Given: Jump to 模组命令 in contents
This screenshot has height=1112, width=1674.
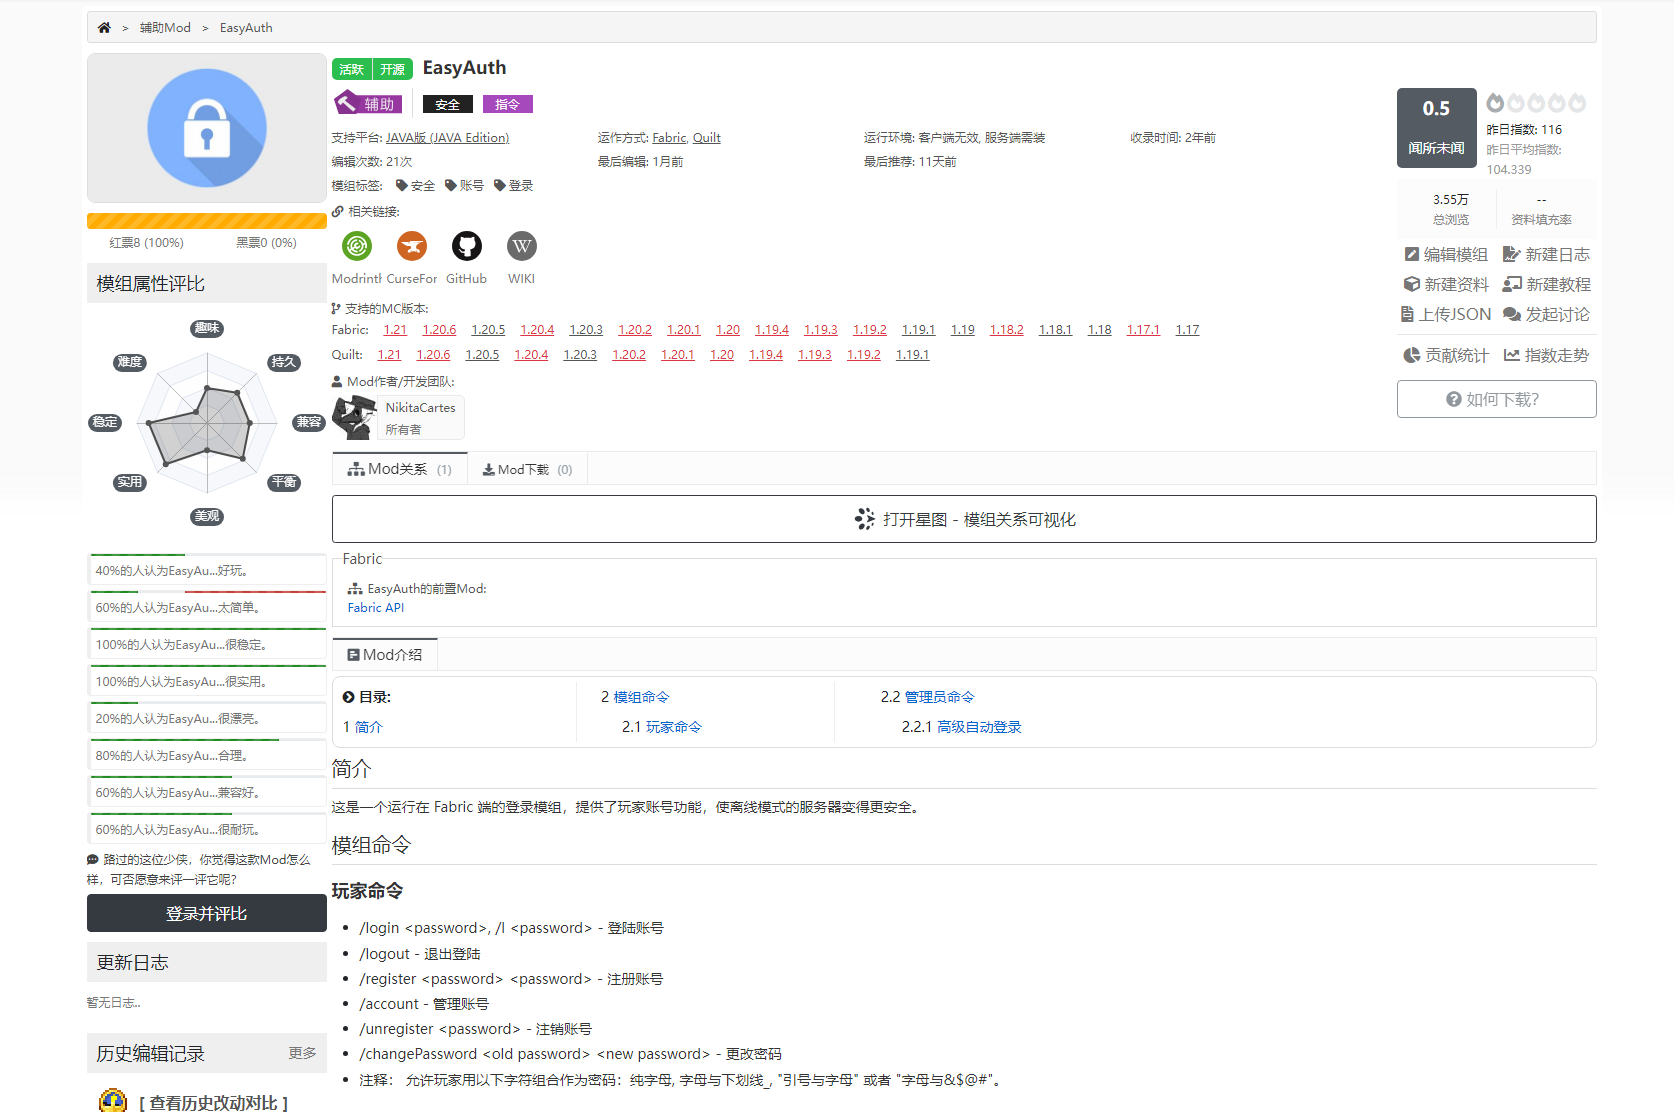Looking at the screenshot, I should 641,697.
